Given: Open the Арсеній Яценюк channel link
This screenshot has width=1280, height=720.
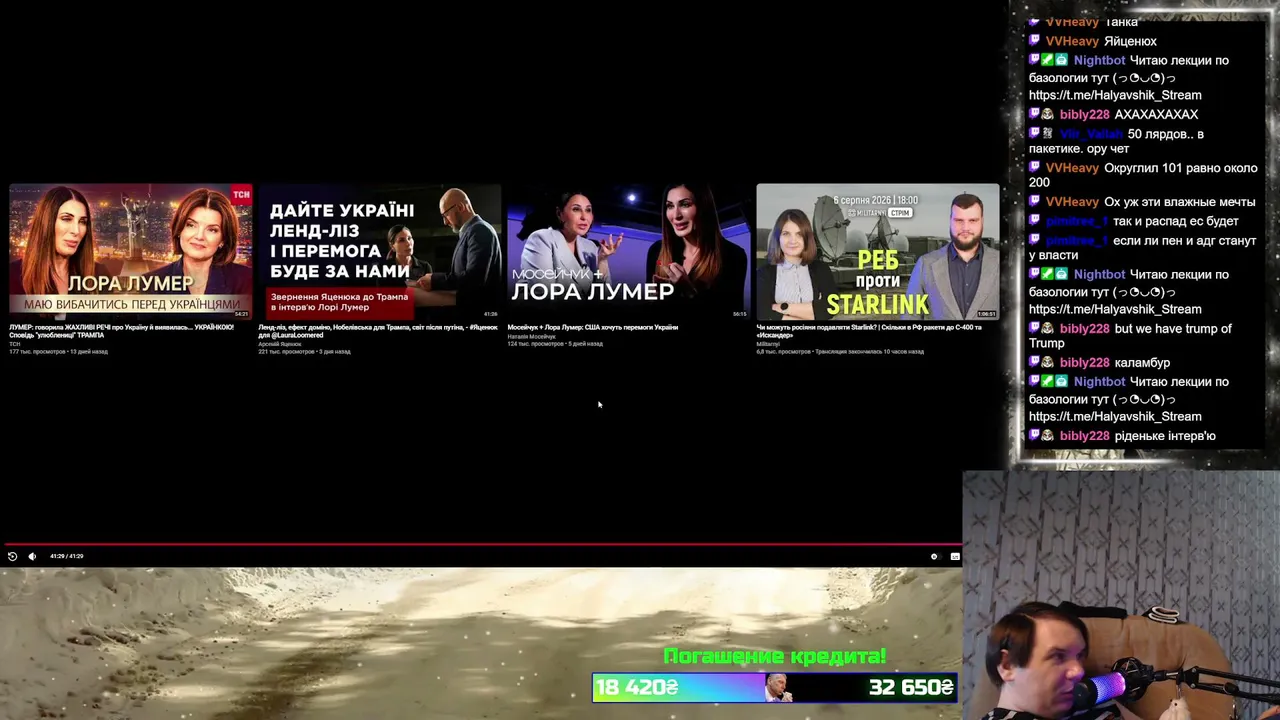Looking at the screenshot, I should (279, 344).
